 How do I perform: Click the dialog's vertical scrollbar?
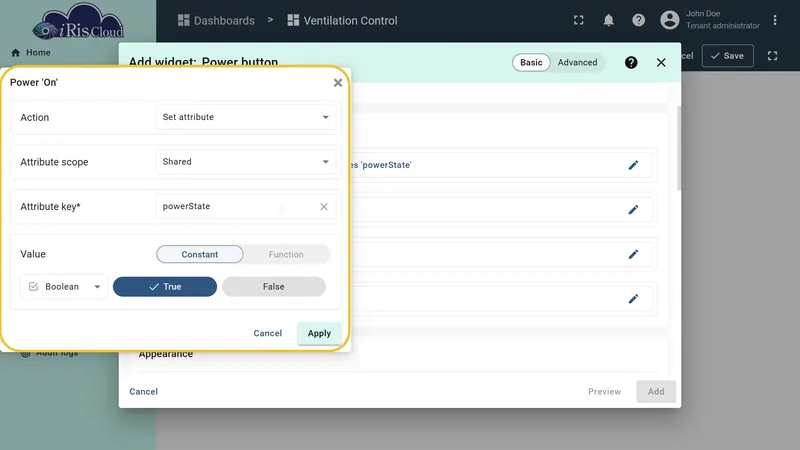[679, 148]
